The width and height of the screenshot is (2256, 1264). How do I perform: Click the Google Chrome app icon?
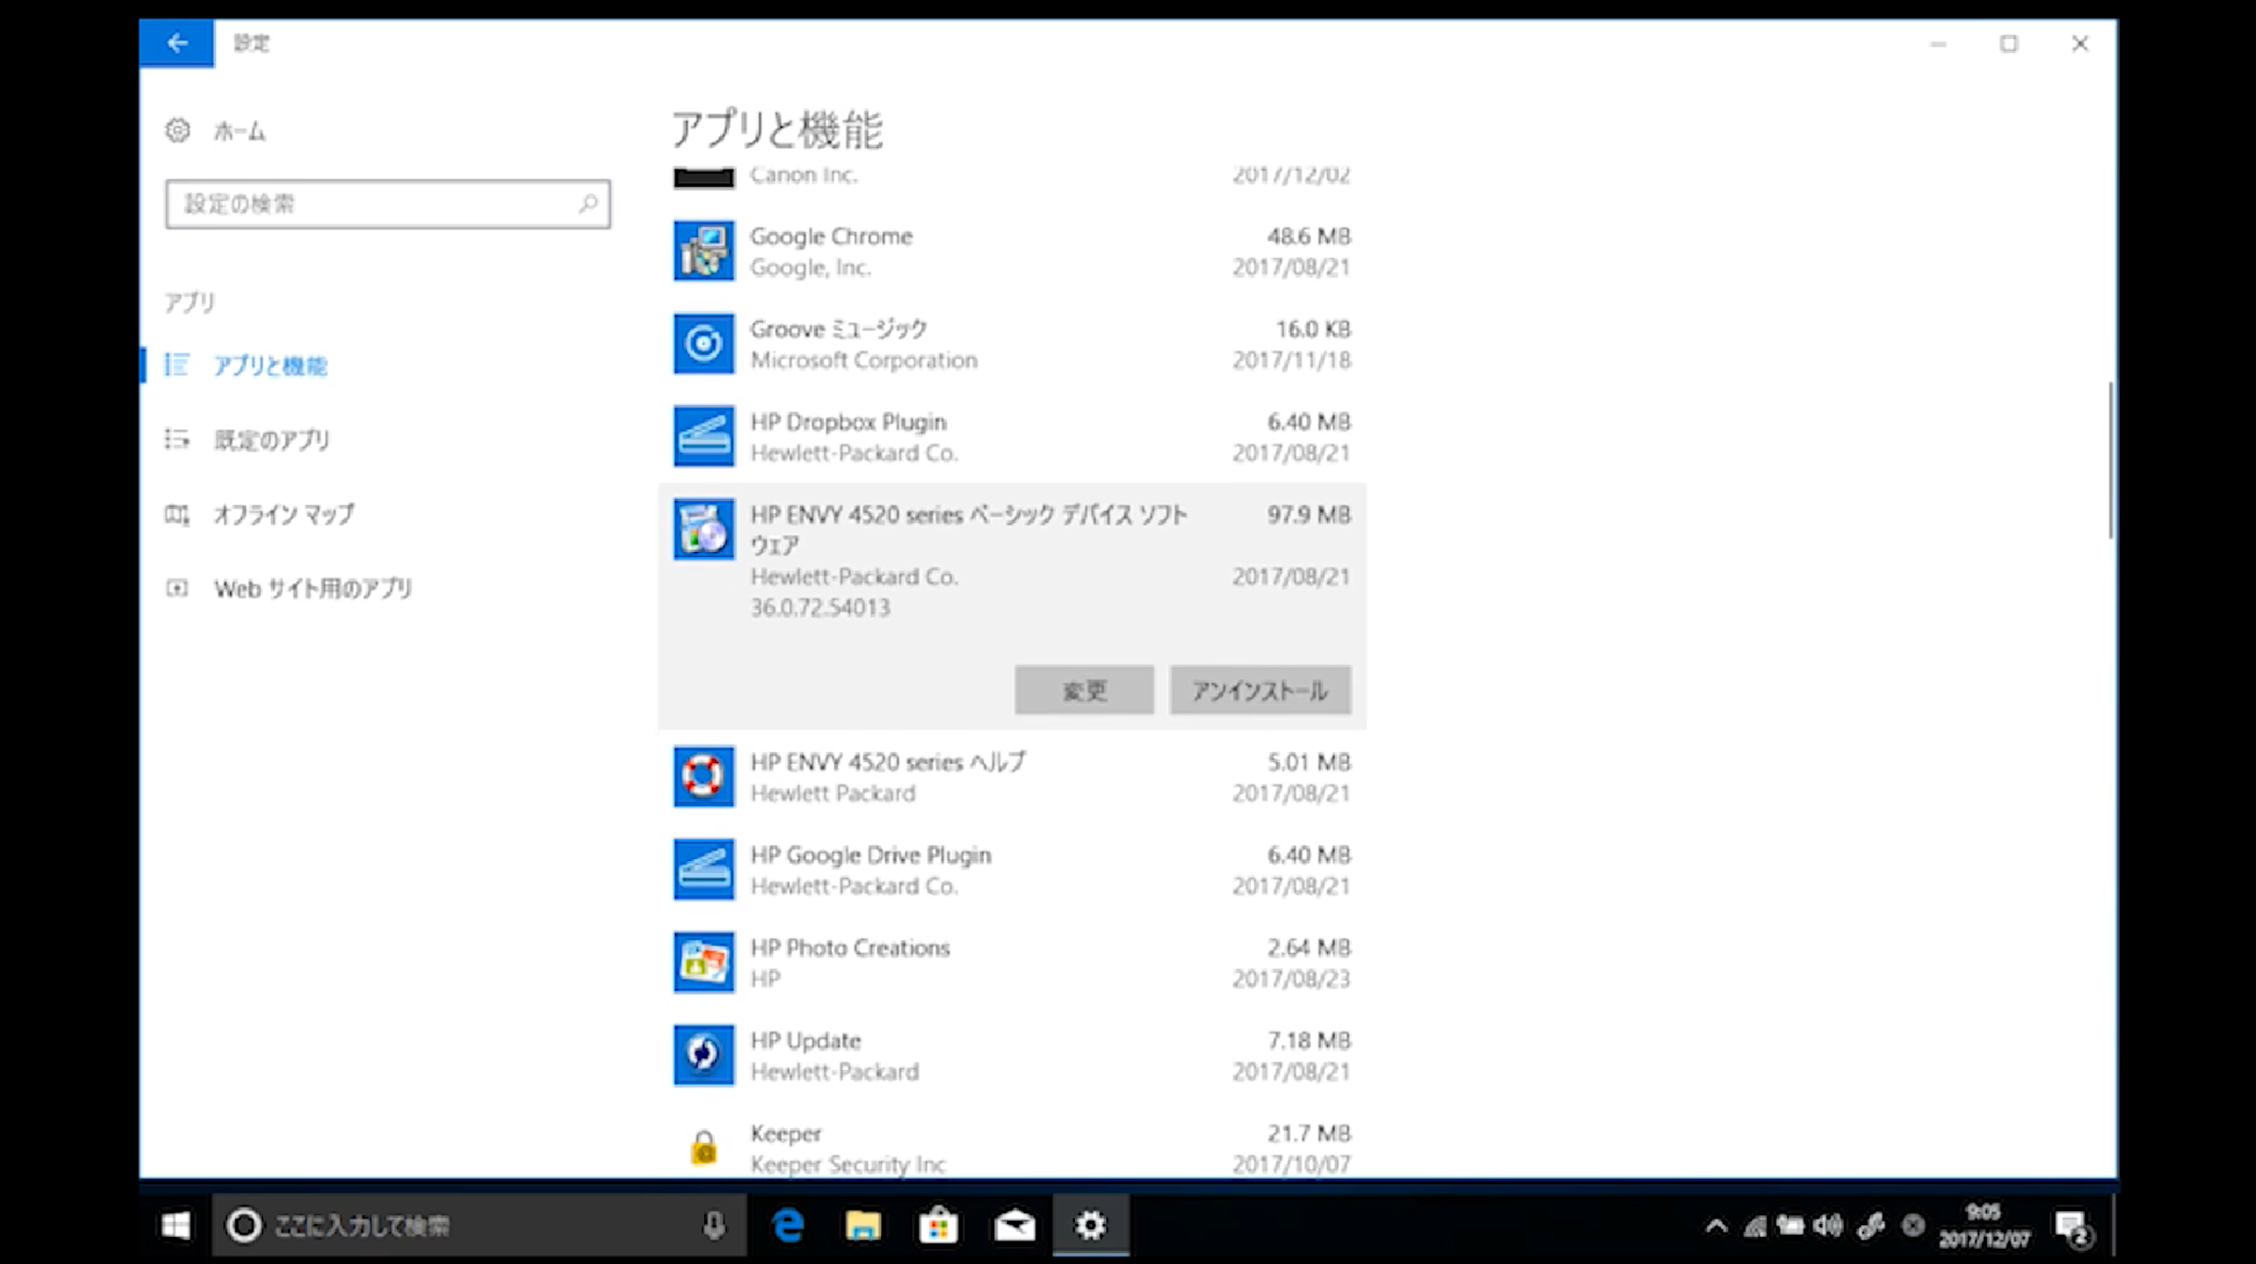[702, 251]
